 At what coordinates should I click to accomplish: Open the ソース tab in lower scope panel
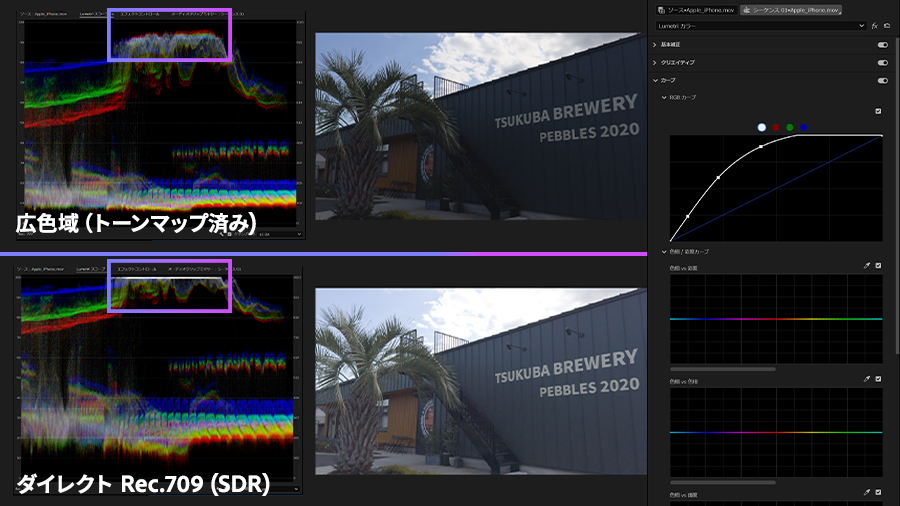pos(40,268)
